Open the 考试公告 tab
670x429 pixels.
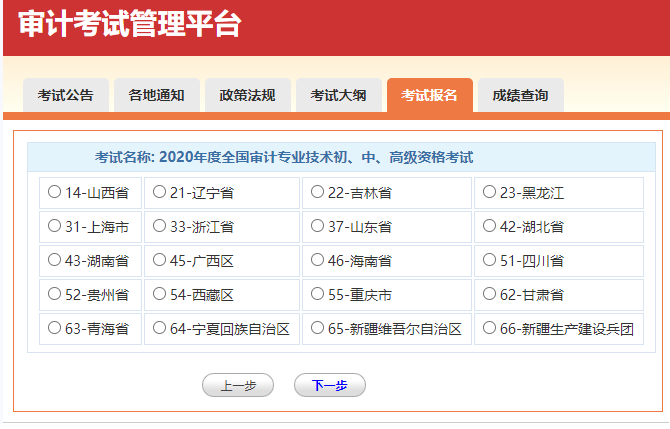pos(66,95)
